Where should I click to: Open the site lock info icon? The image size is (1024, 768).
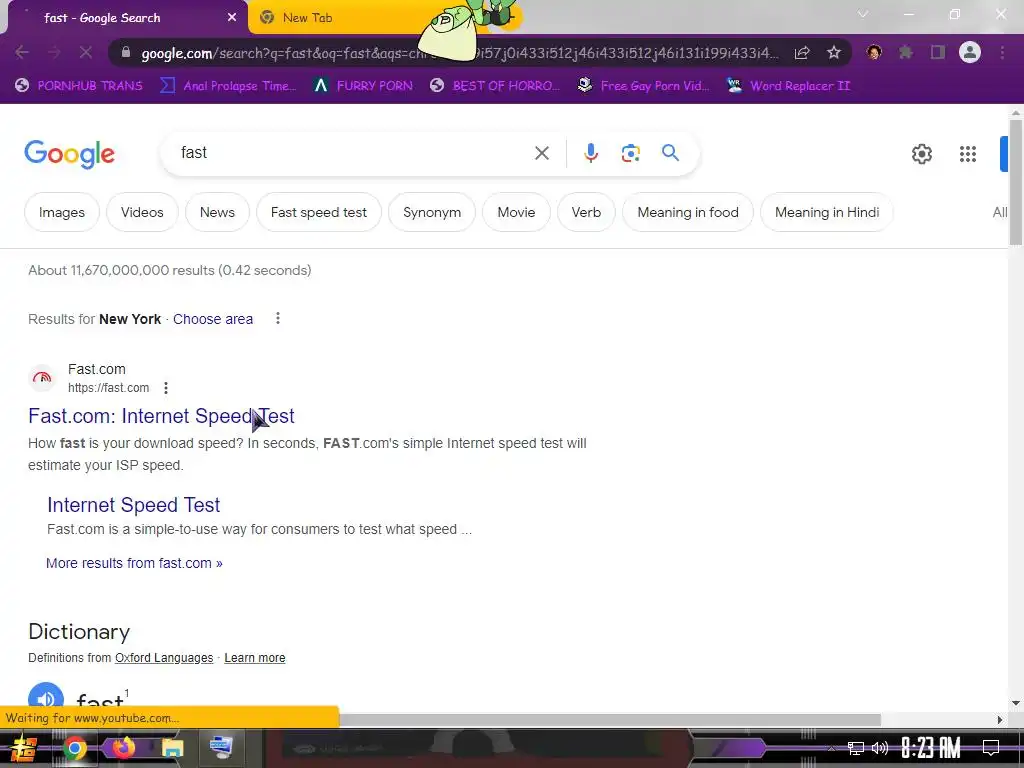point(126,52)
